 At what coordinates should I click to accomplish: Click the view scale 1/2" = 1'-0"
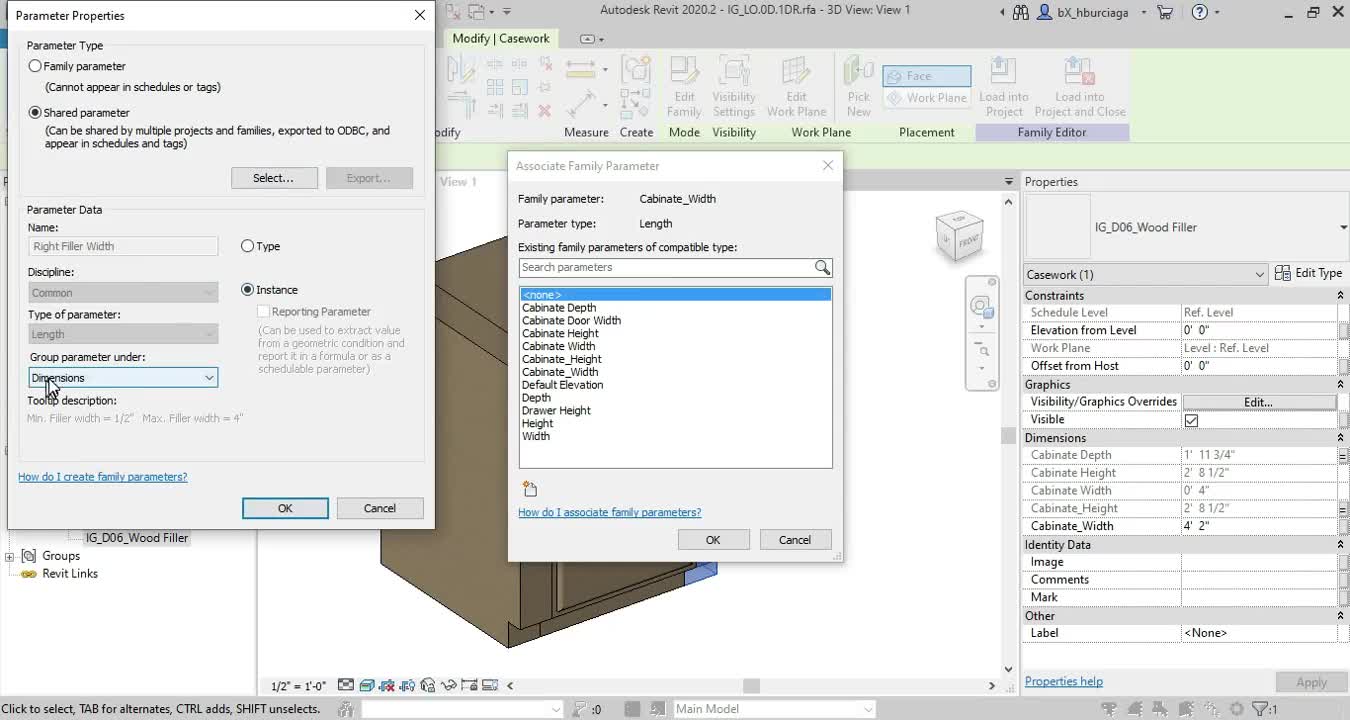(x=299, y=686)
